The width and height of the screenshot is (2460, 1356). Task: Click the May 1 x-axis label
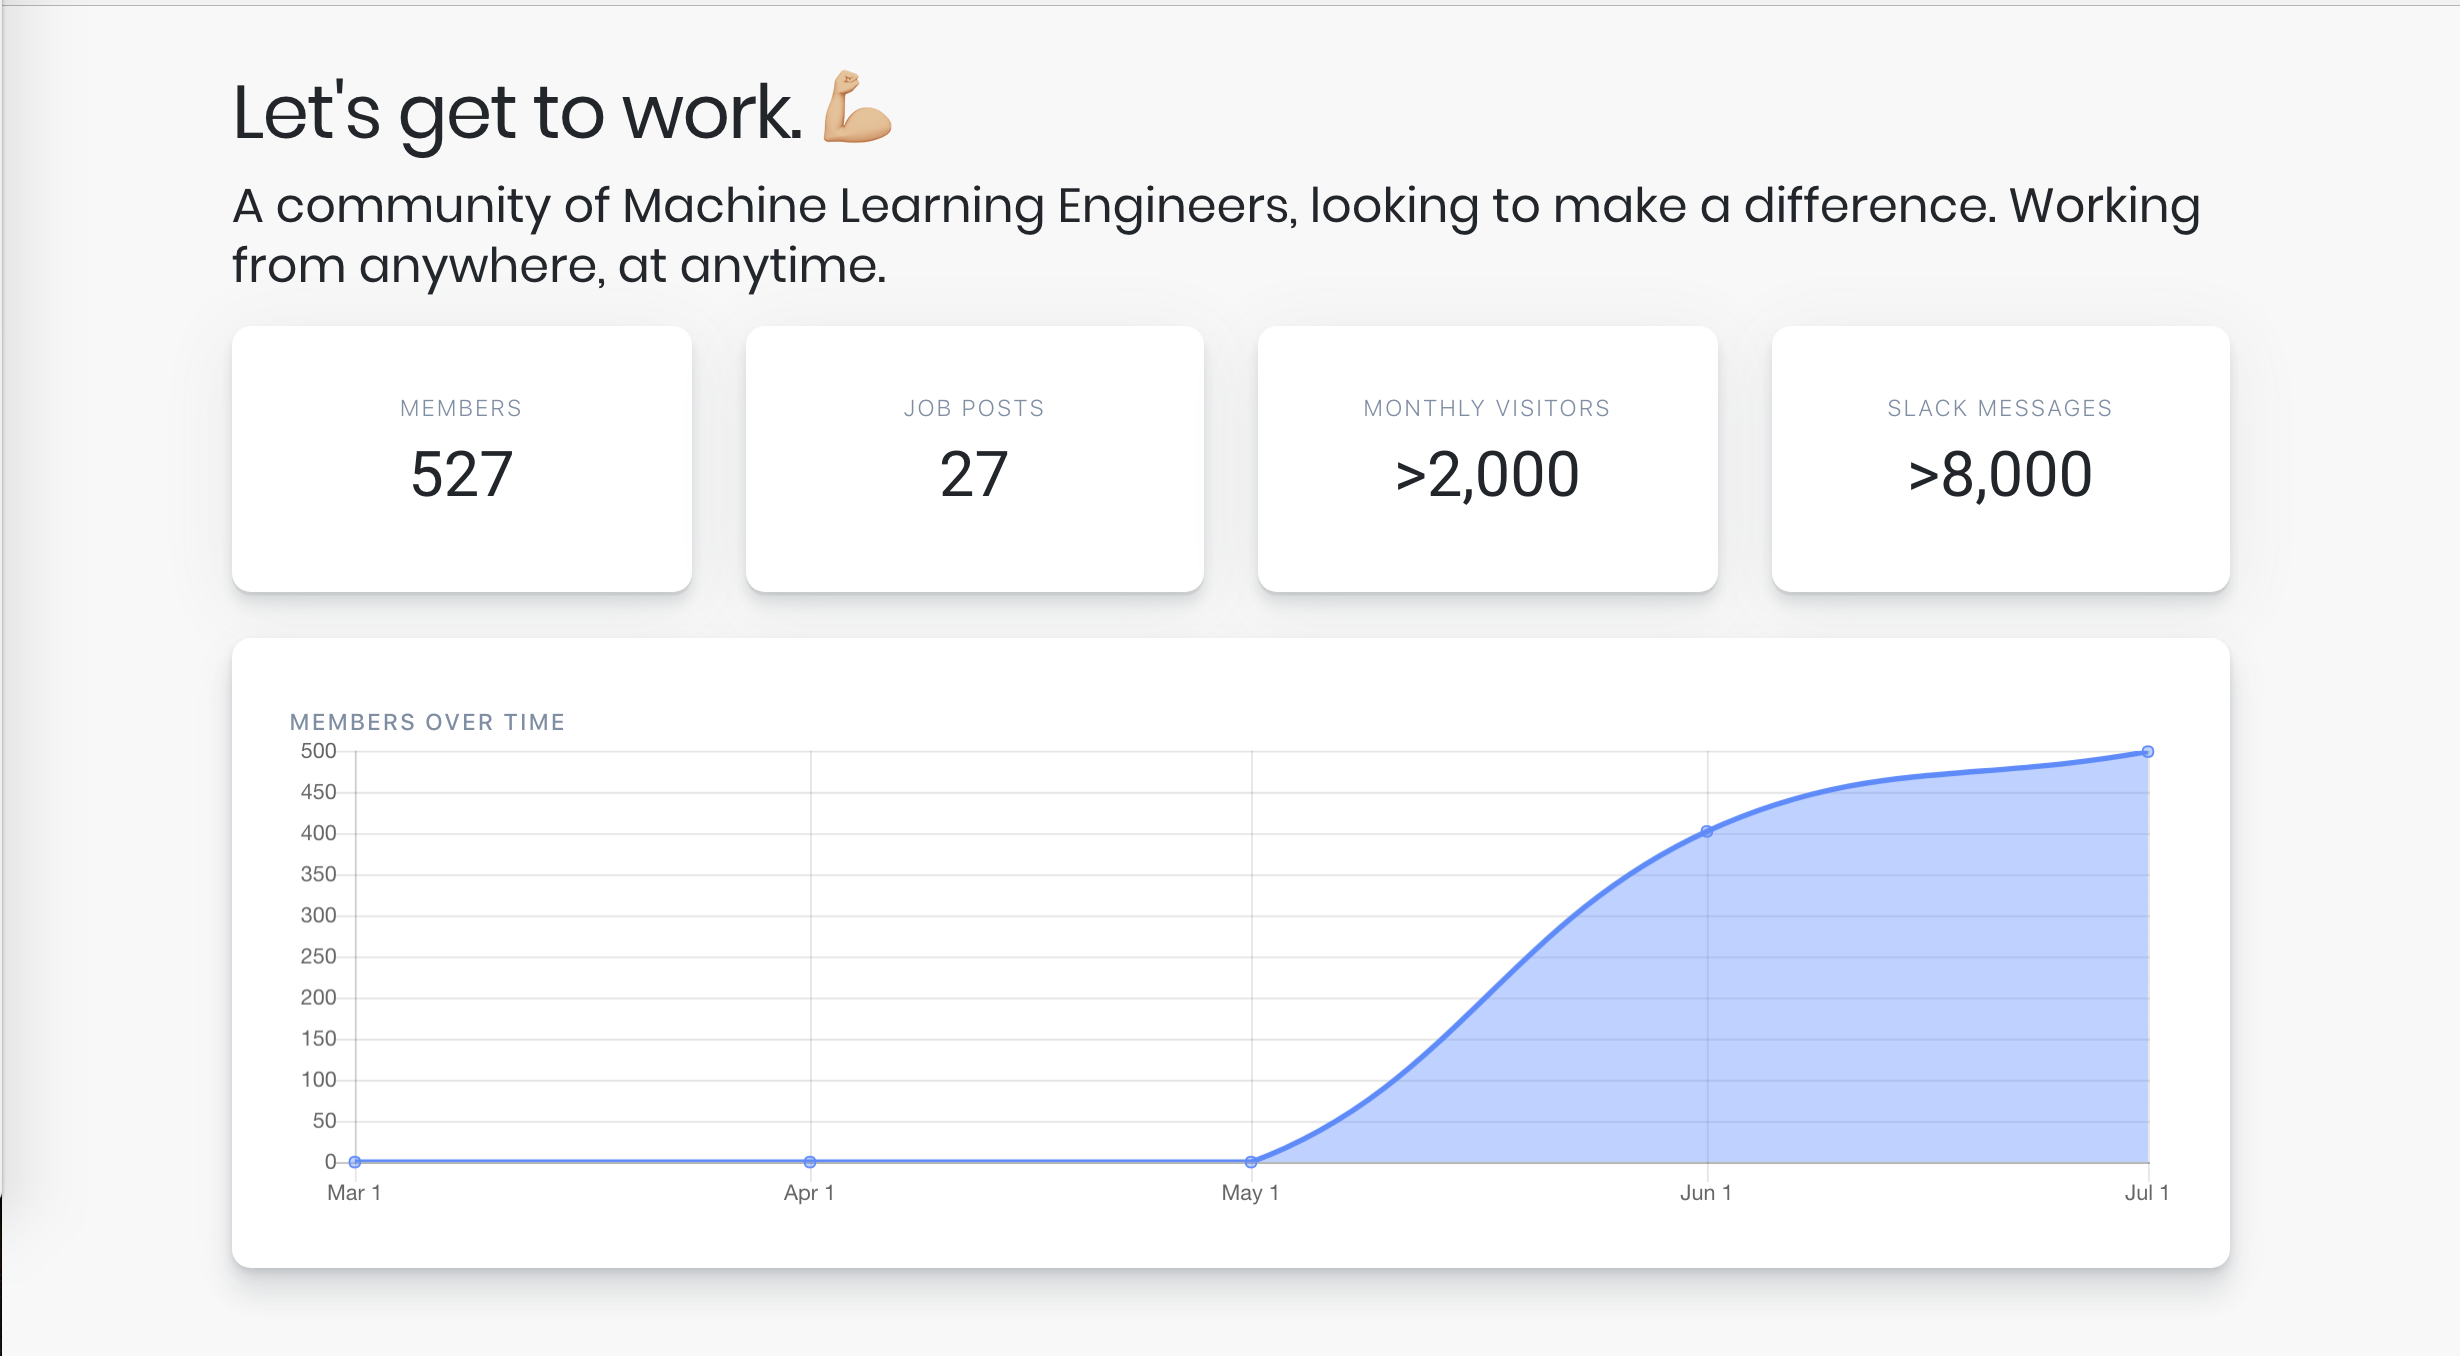[1250, 1193]
